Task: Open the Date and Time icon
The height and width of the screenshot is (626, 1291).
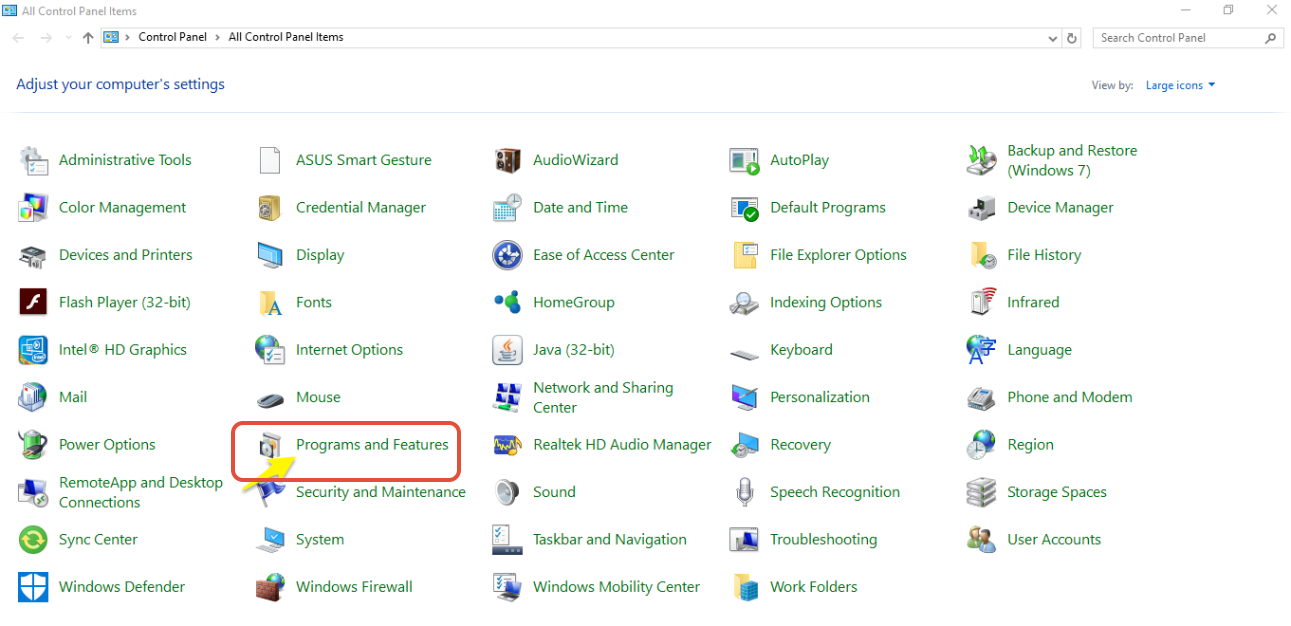Action: click(x=507, y=208)
